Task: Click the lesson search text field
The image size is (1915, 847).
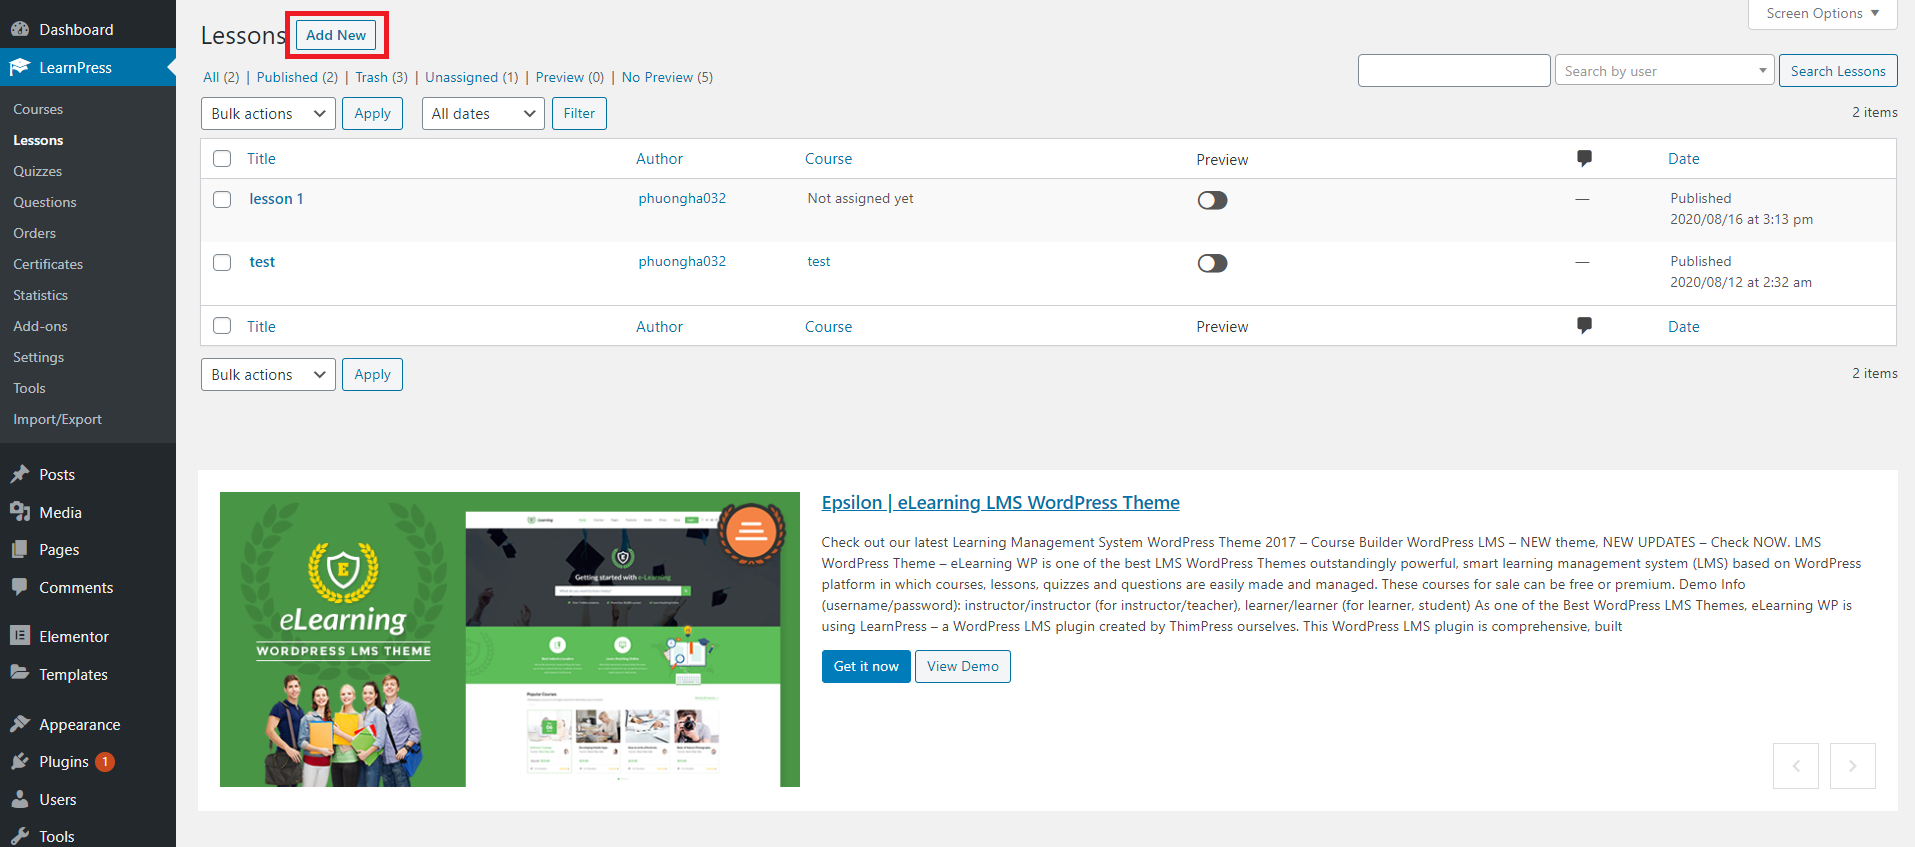Action: coord(1454,71)
